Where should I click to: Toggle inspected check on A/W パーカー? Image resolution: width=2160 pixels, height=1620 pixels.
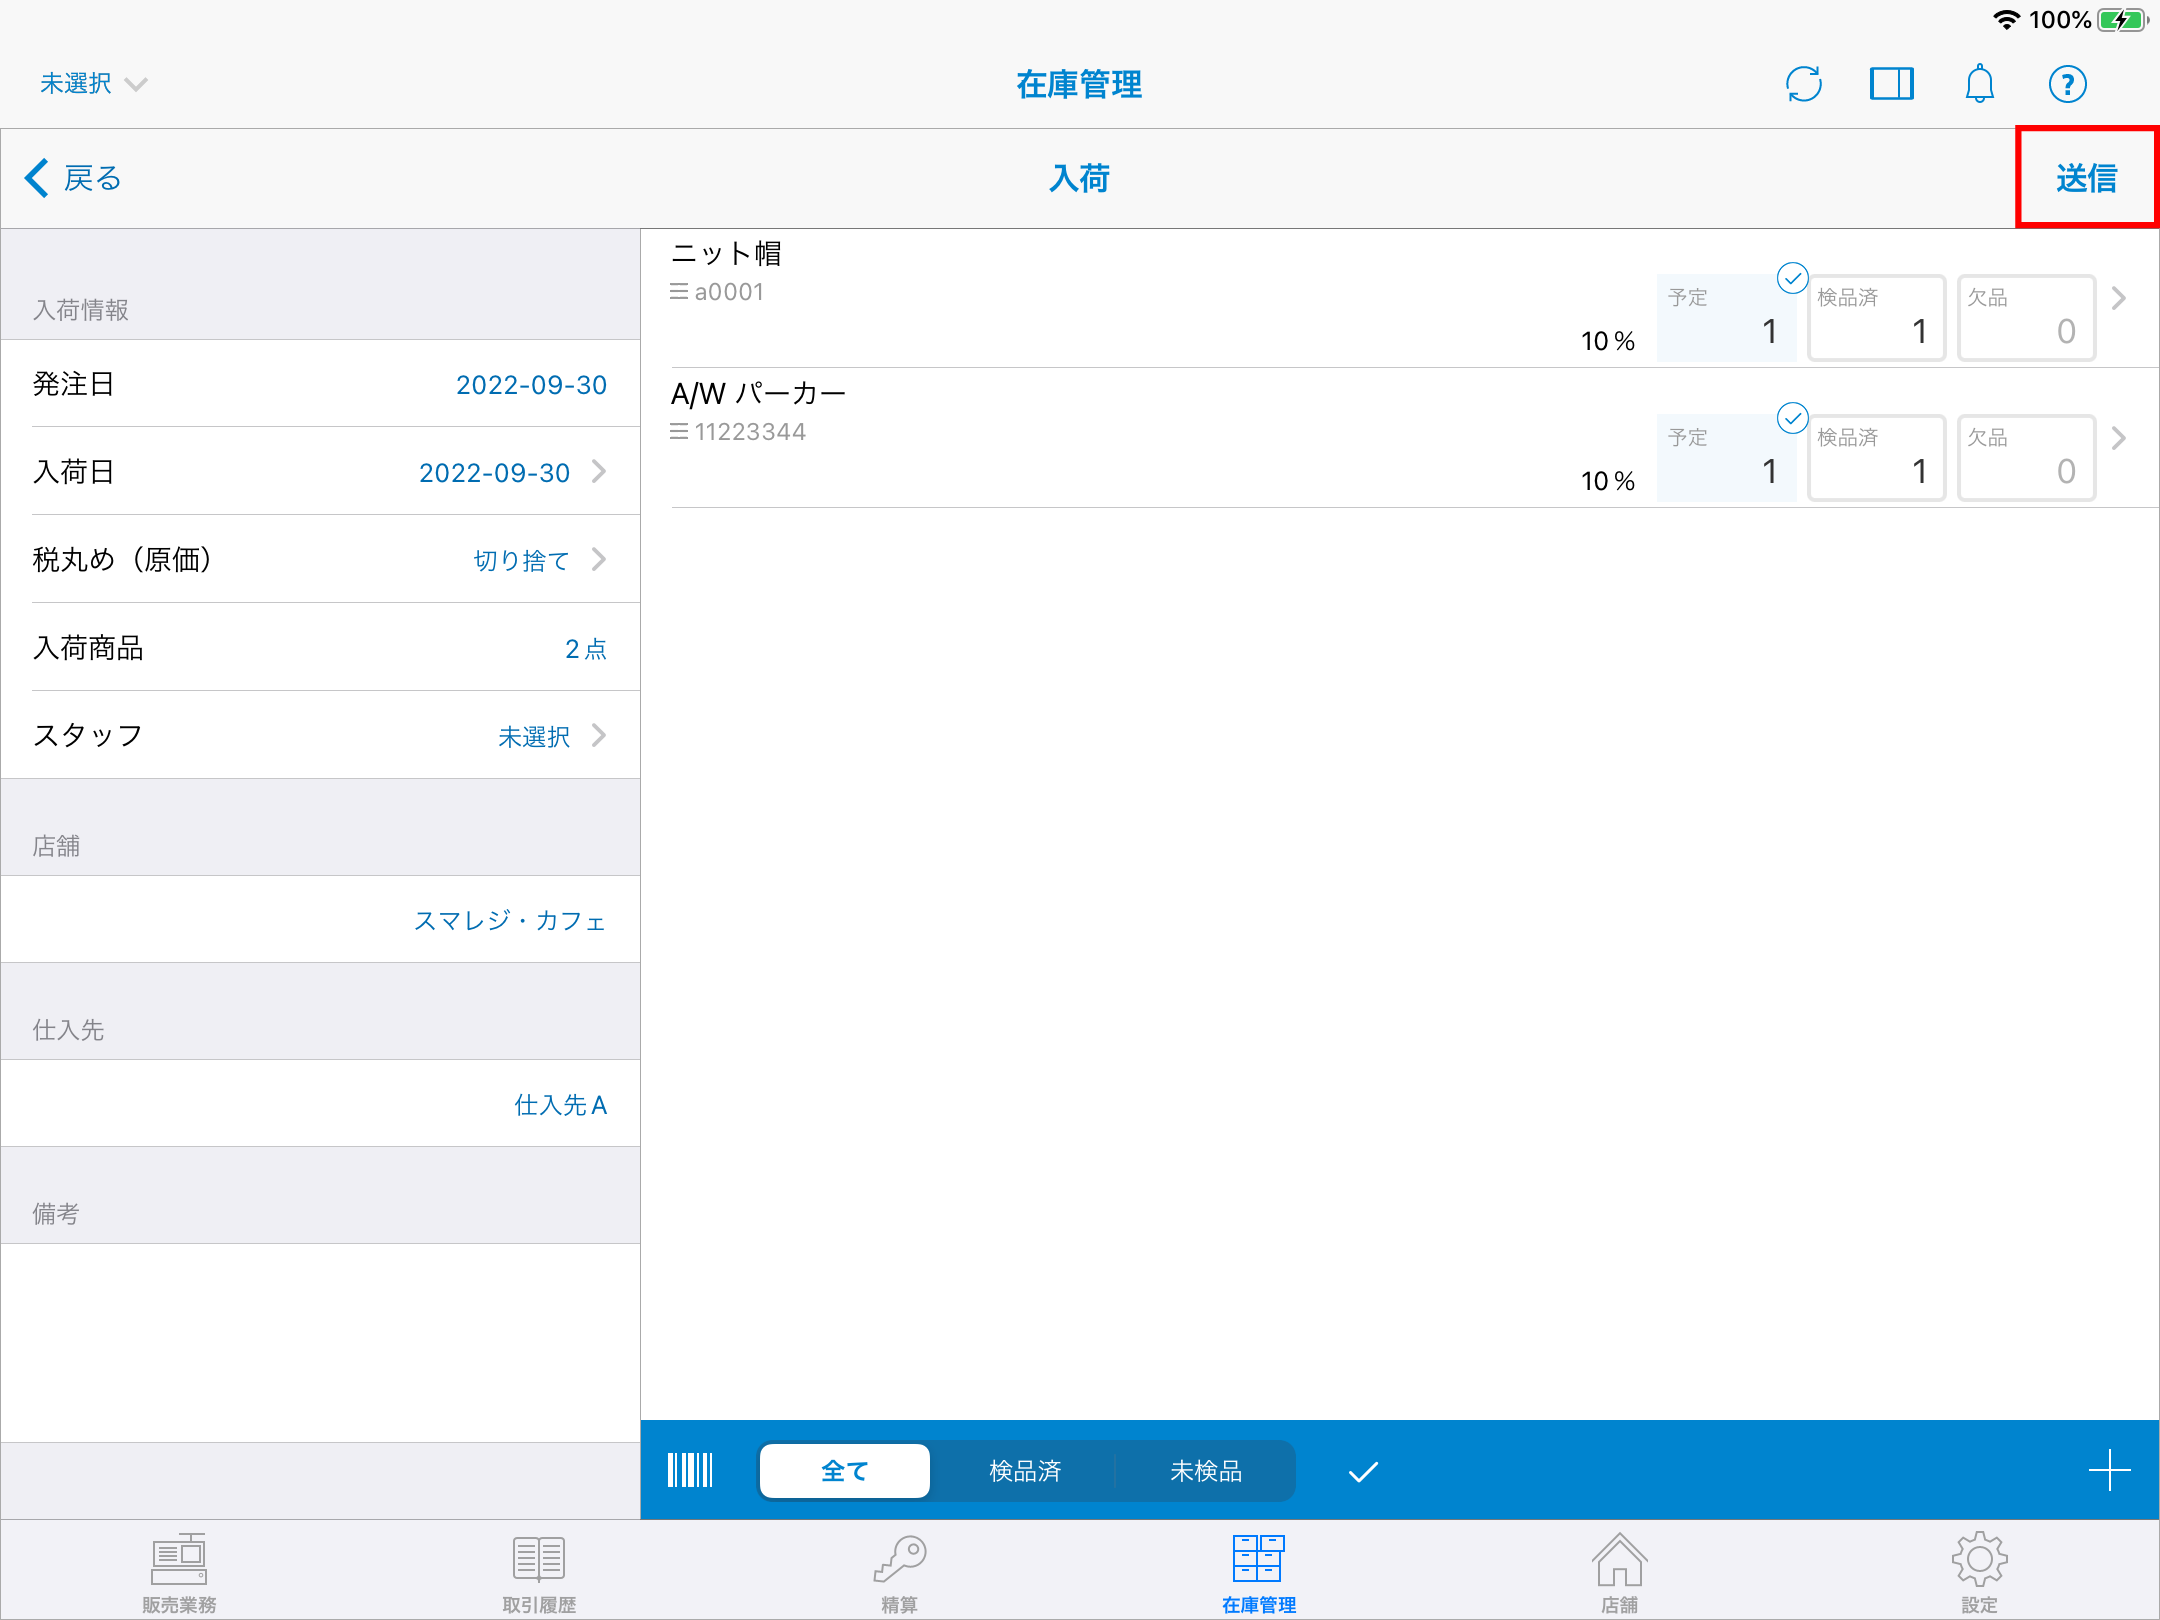tap(1792, 418)
